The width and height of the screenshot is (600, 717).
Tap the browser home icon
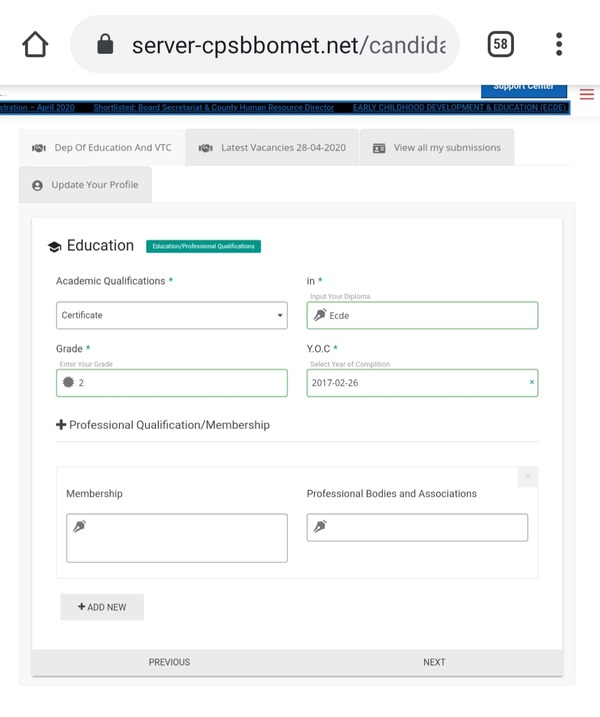coord(35,45)
